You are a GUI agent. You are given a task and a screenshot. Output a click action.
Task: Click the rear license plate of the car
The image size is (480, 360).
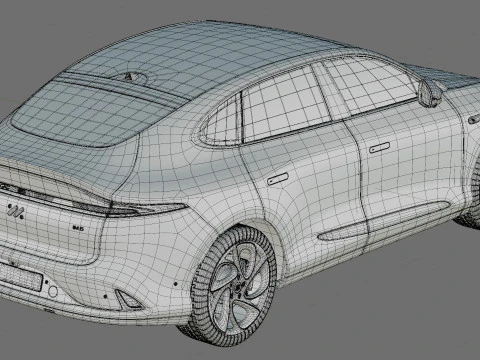point(20,277)
